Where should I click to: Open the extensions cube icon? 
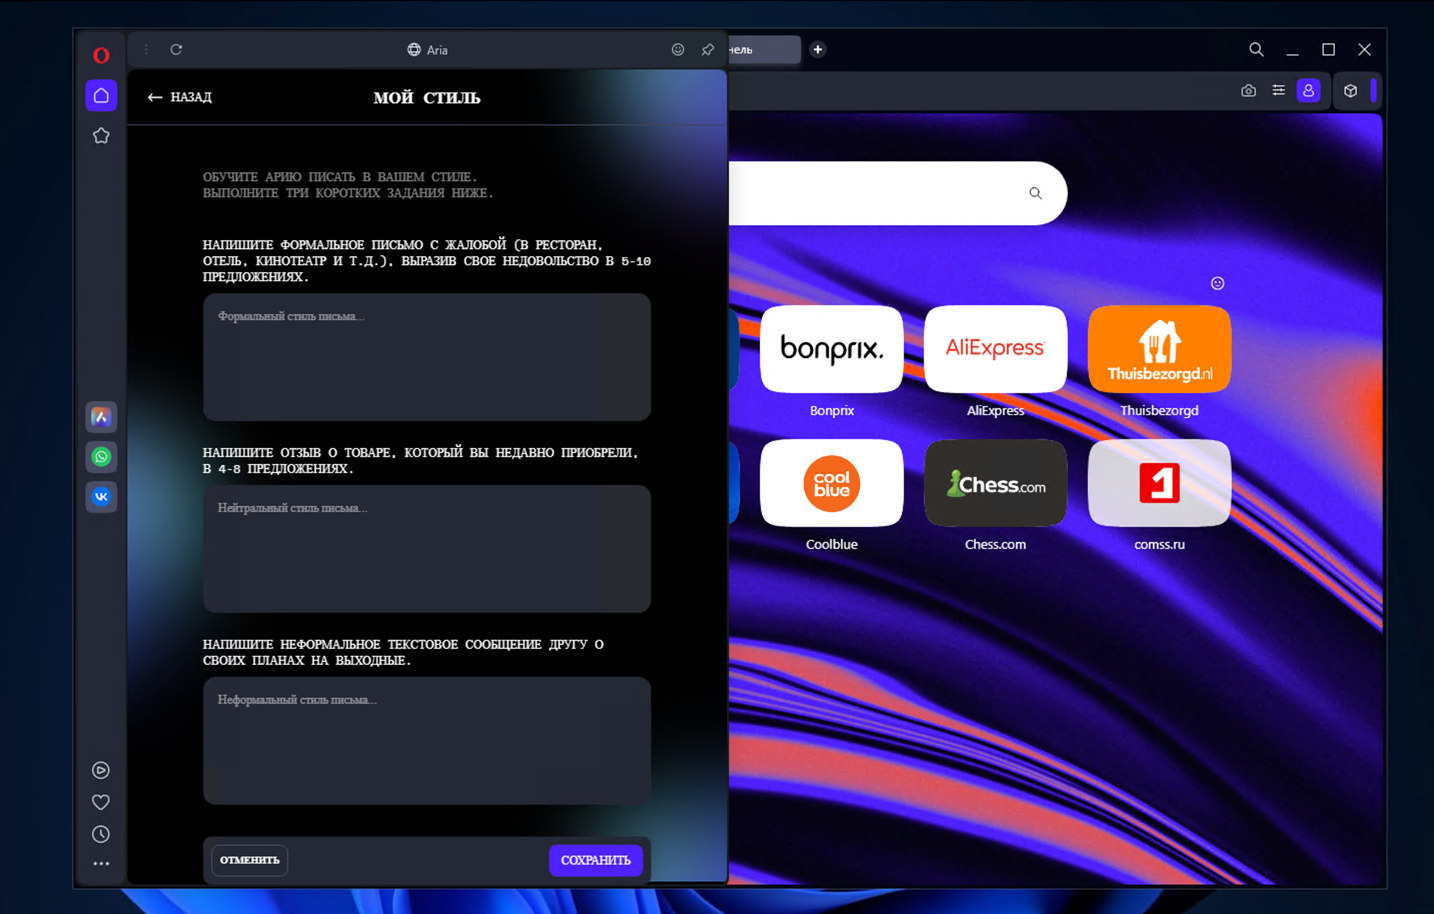1351,91
